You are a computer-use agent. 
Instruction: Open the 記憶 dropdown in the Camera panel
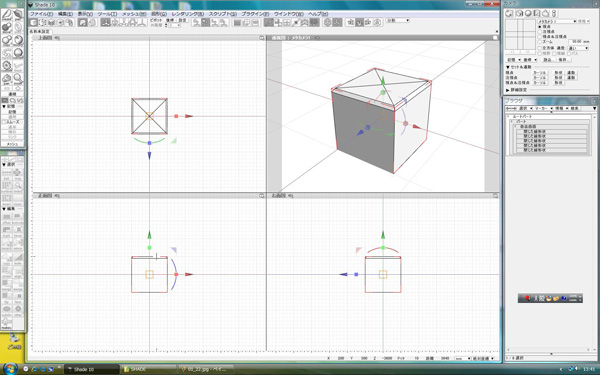514,60
